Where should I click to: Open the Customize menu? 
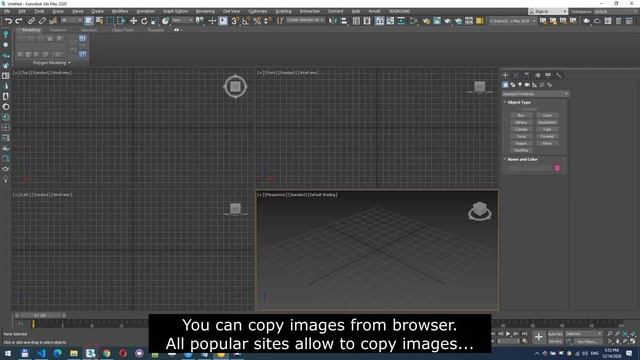pos(258,11)
